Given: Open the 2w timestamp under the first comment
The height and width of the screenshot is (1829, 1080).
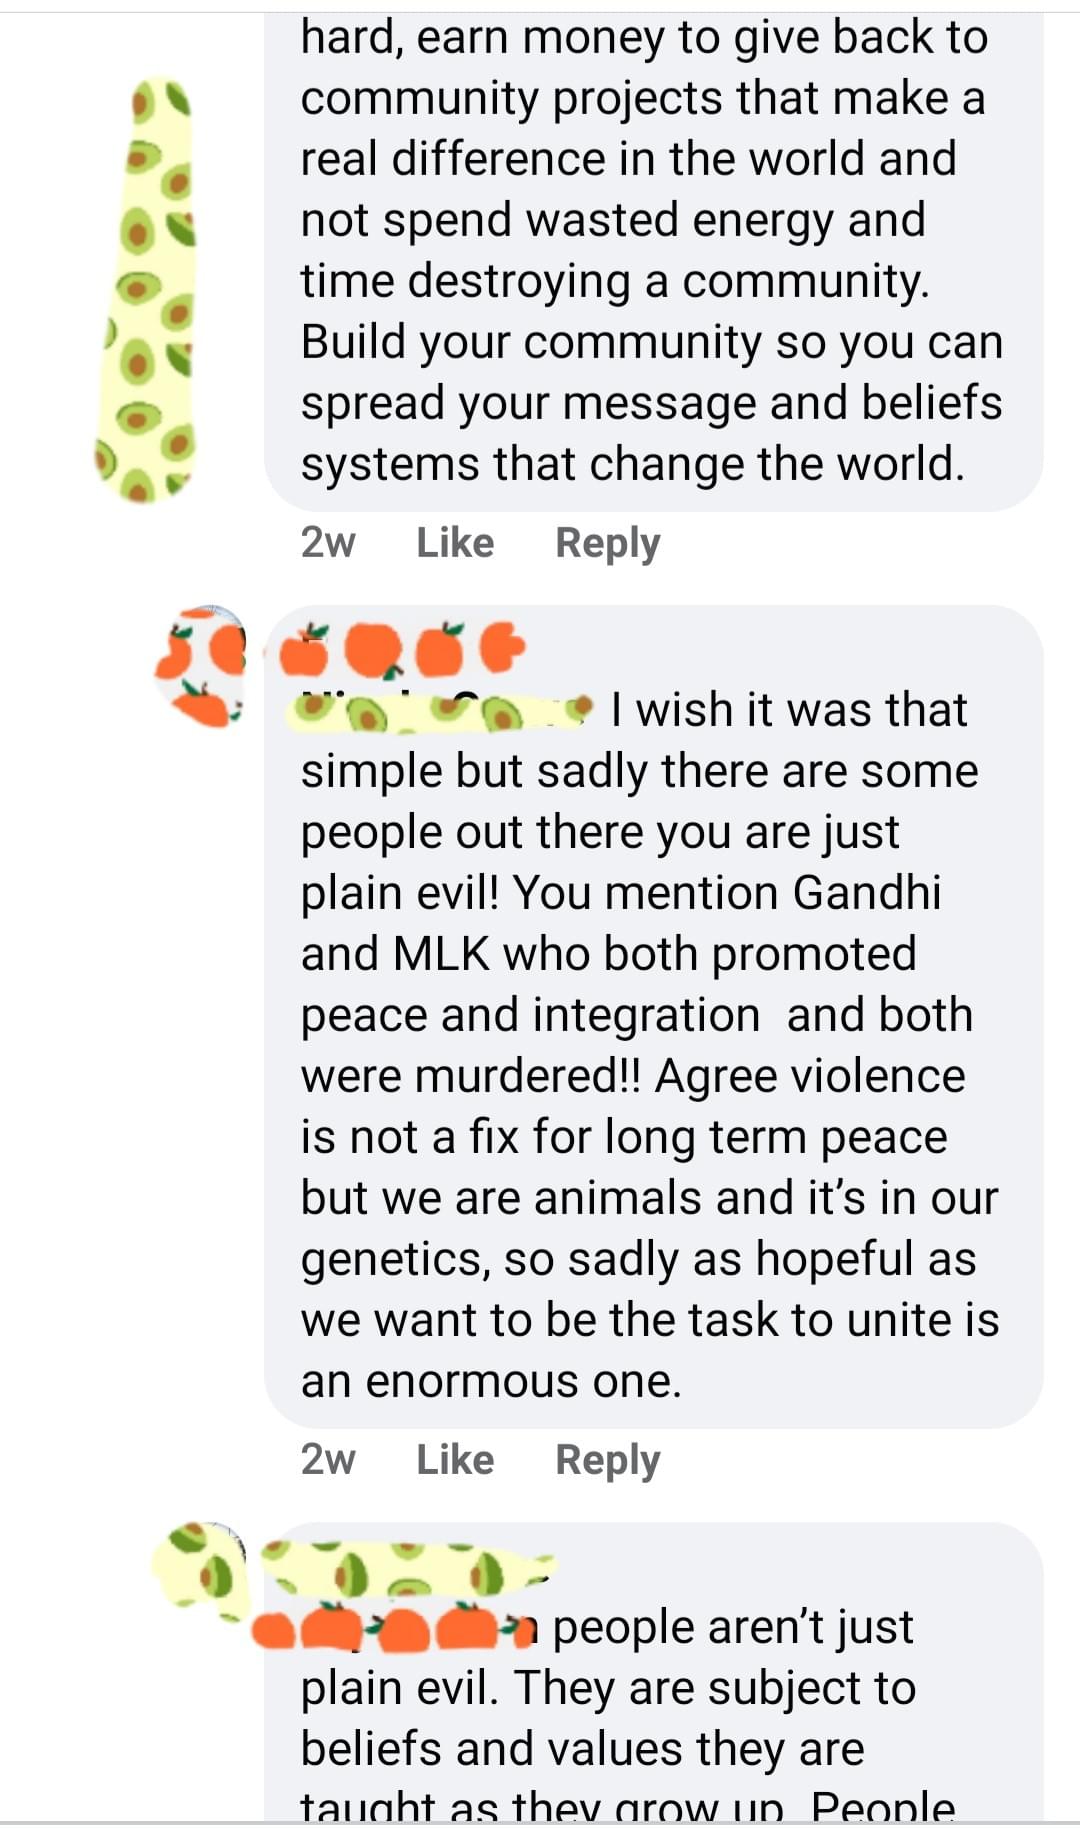Looking at the screenshot, I should pos(328,543).
